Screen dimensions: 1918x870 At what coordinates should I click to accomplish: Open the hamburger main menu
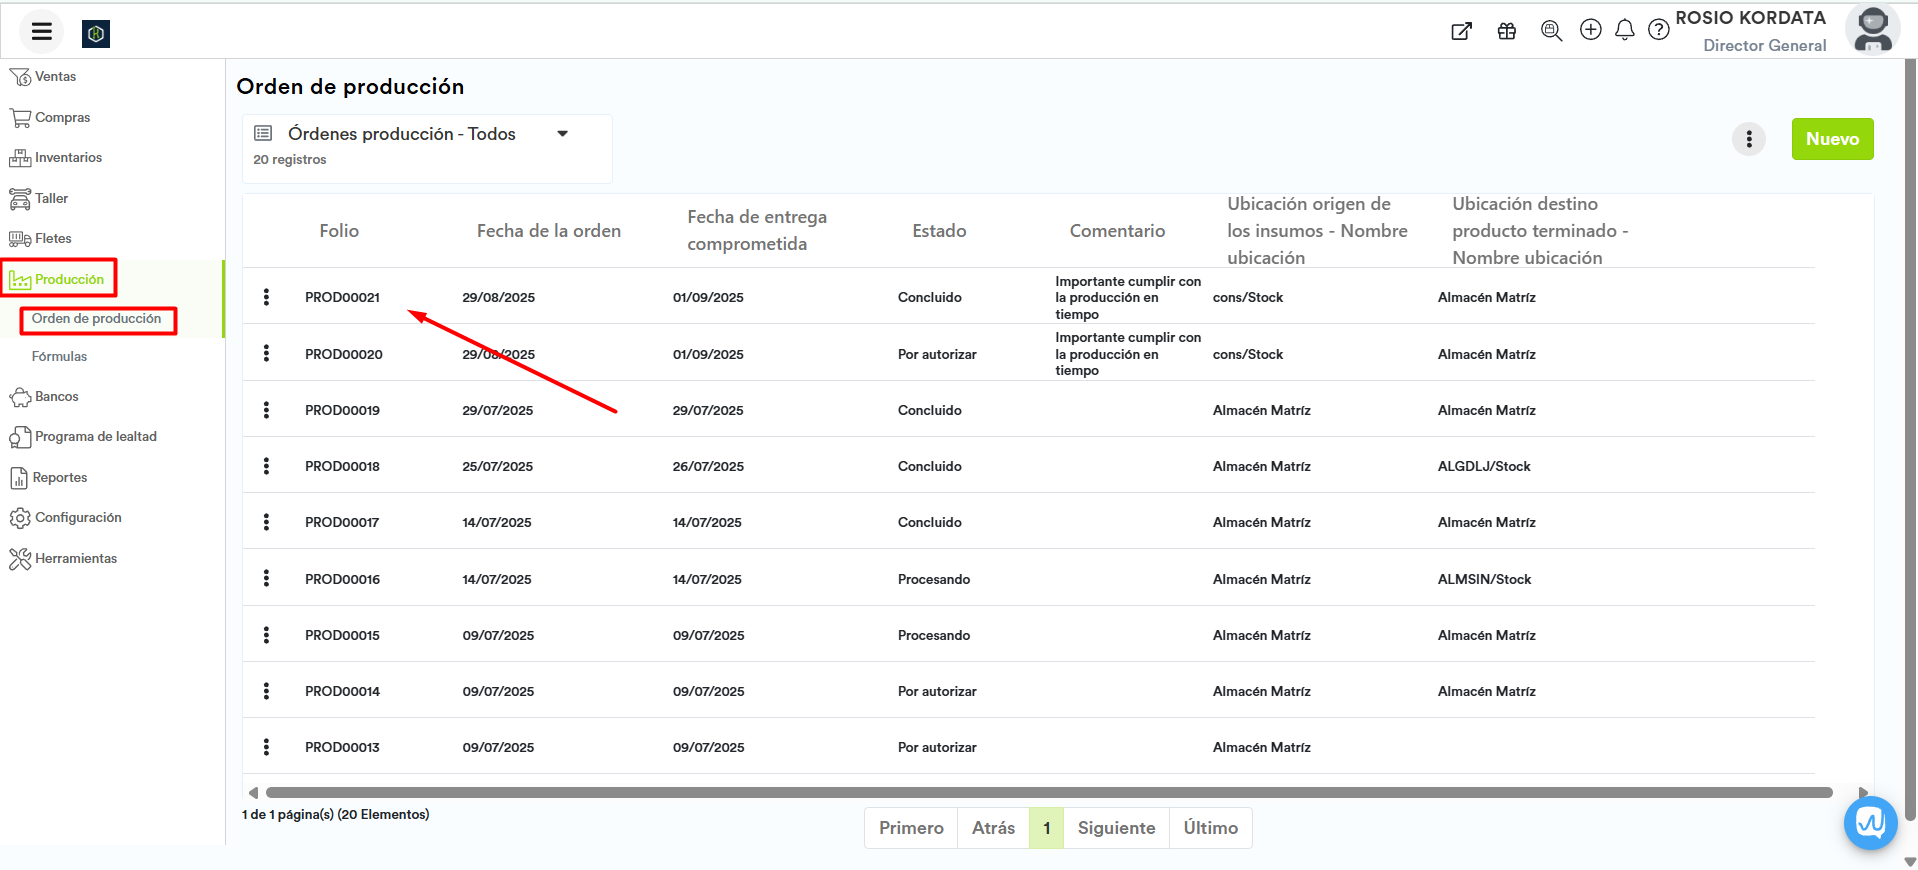pyautogui.click(x=41, y=32)
